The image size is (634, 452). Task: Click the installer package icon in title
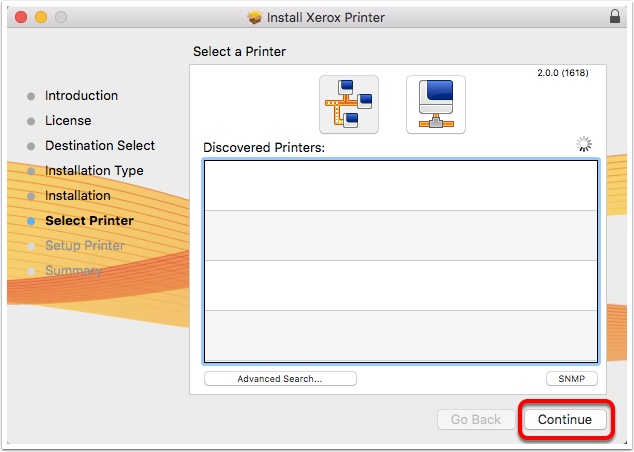tap(255, 17)
